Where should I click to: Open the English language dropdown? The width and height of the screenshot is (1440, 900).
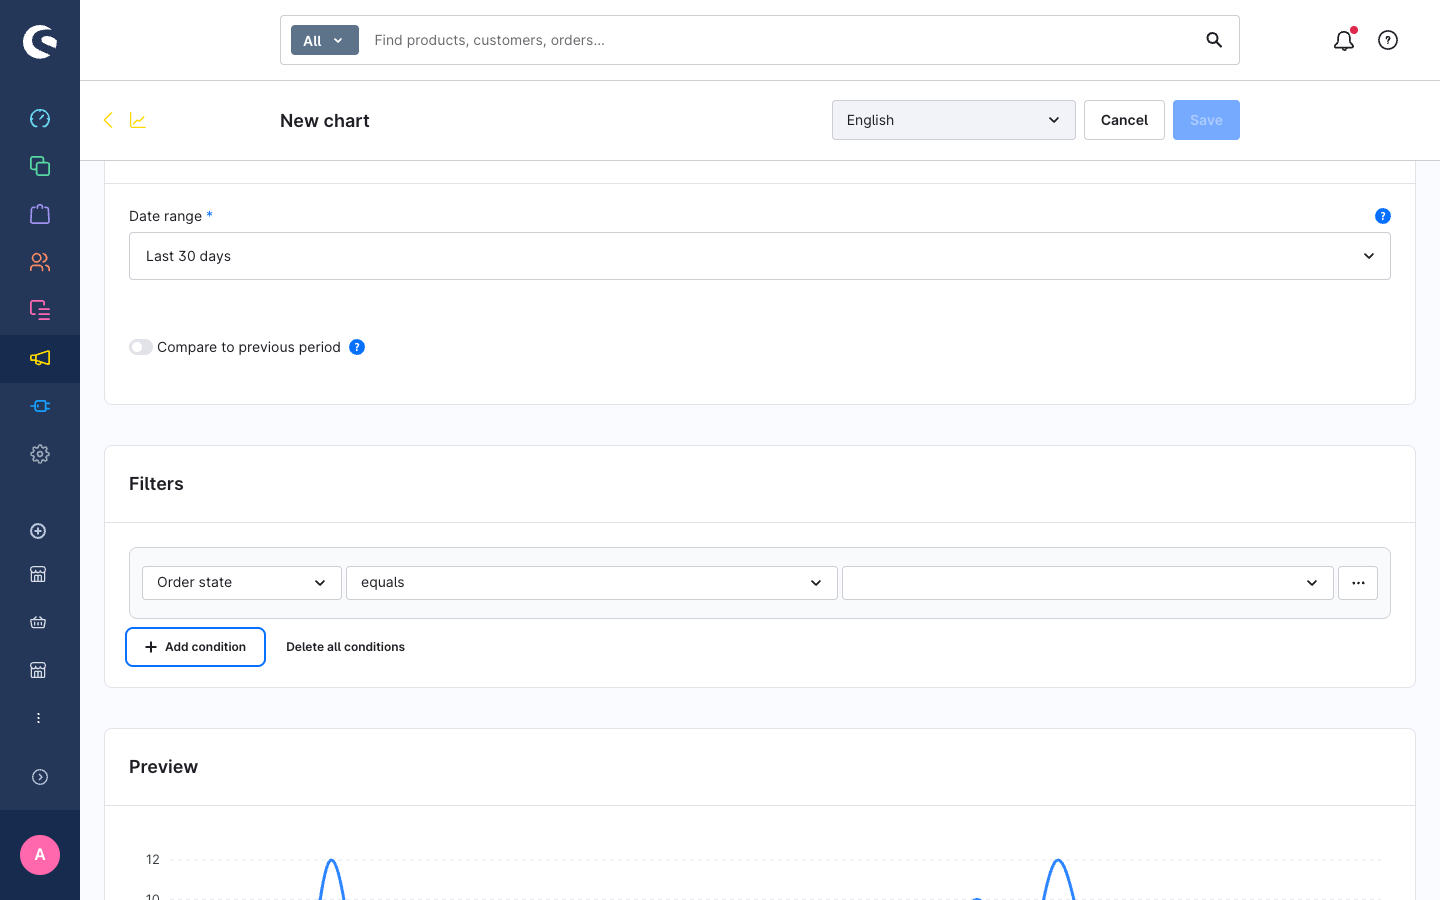tap(954, 120)
